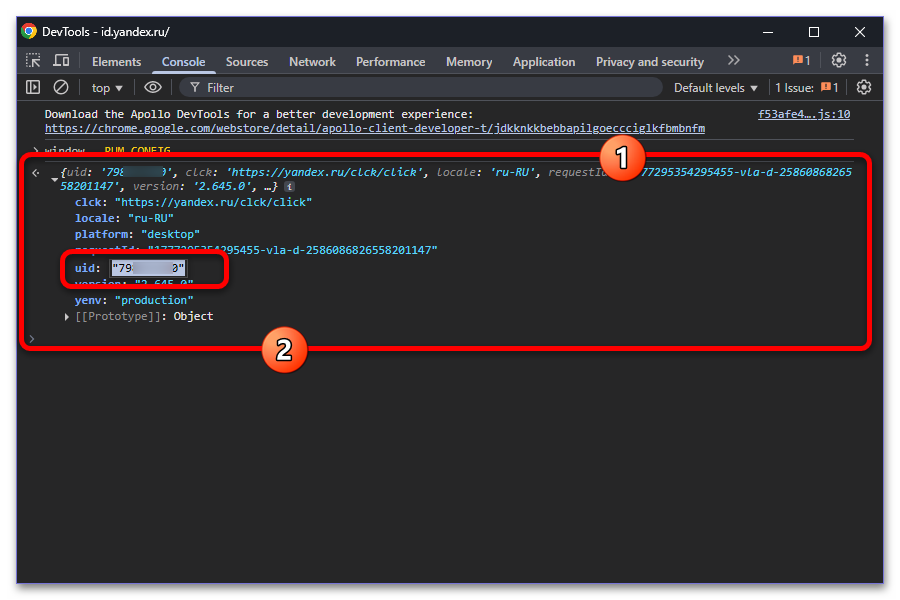The image size is (900, 600).
Task: Toggle the console sidebar icon
Action: (33, 87)
